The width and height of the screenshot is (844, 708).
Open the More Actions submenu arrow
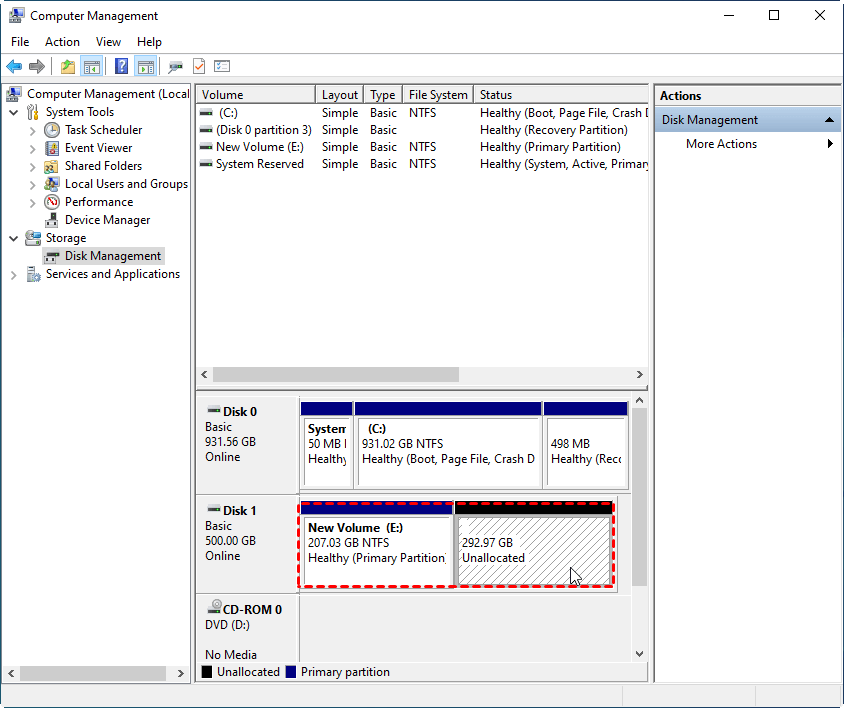[831, 144]
